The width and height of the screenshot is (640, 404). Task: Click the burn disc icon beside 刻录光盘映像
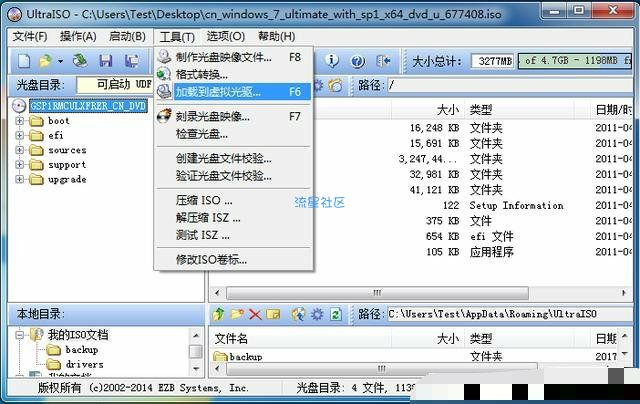[x=164, y=116]
